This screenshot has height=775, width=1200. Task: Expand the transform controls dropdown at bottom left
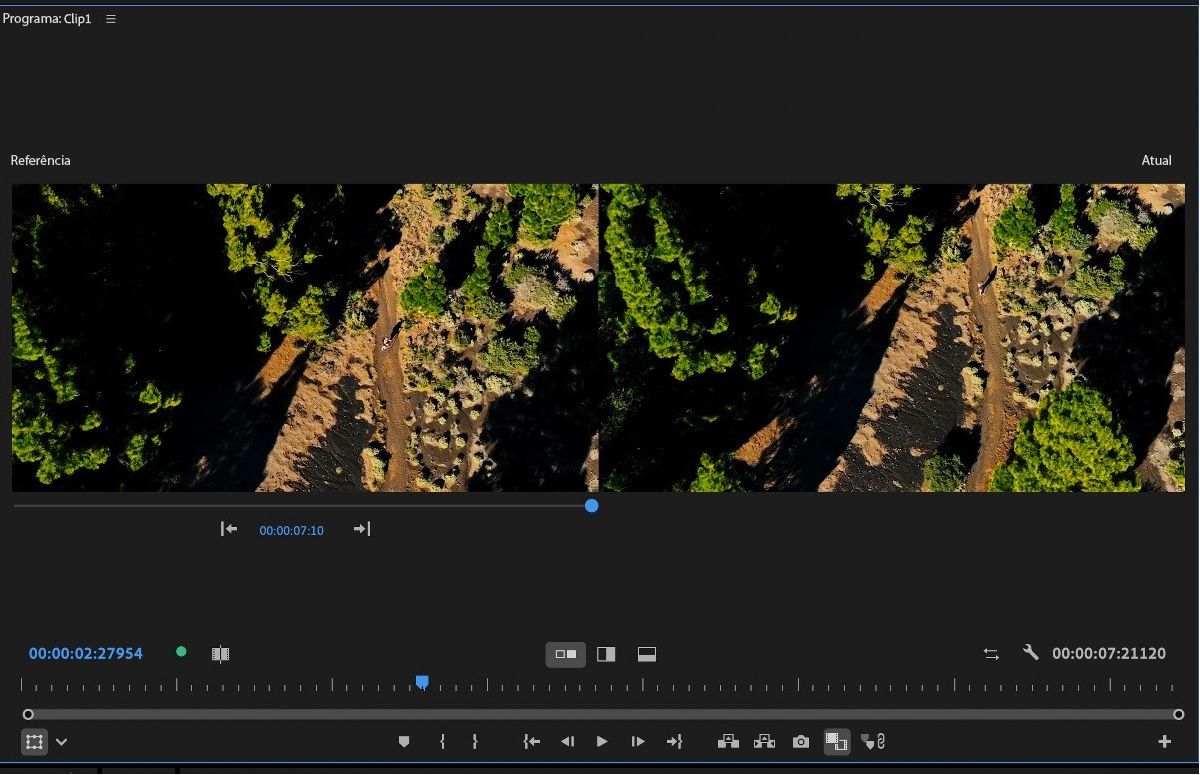[61, 741]
